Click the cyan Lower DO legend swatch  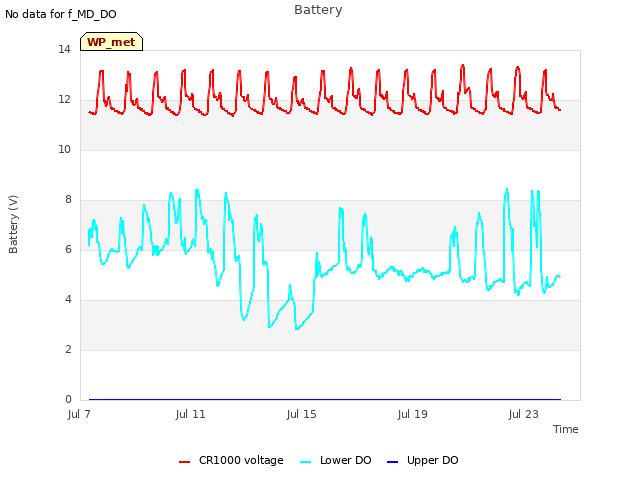[x=305, y=462]
